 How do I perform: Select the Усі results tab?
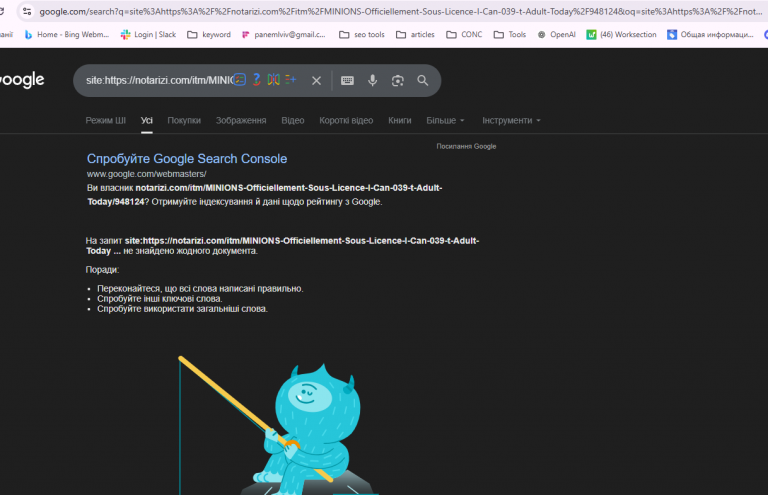147,120
